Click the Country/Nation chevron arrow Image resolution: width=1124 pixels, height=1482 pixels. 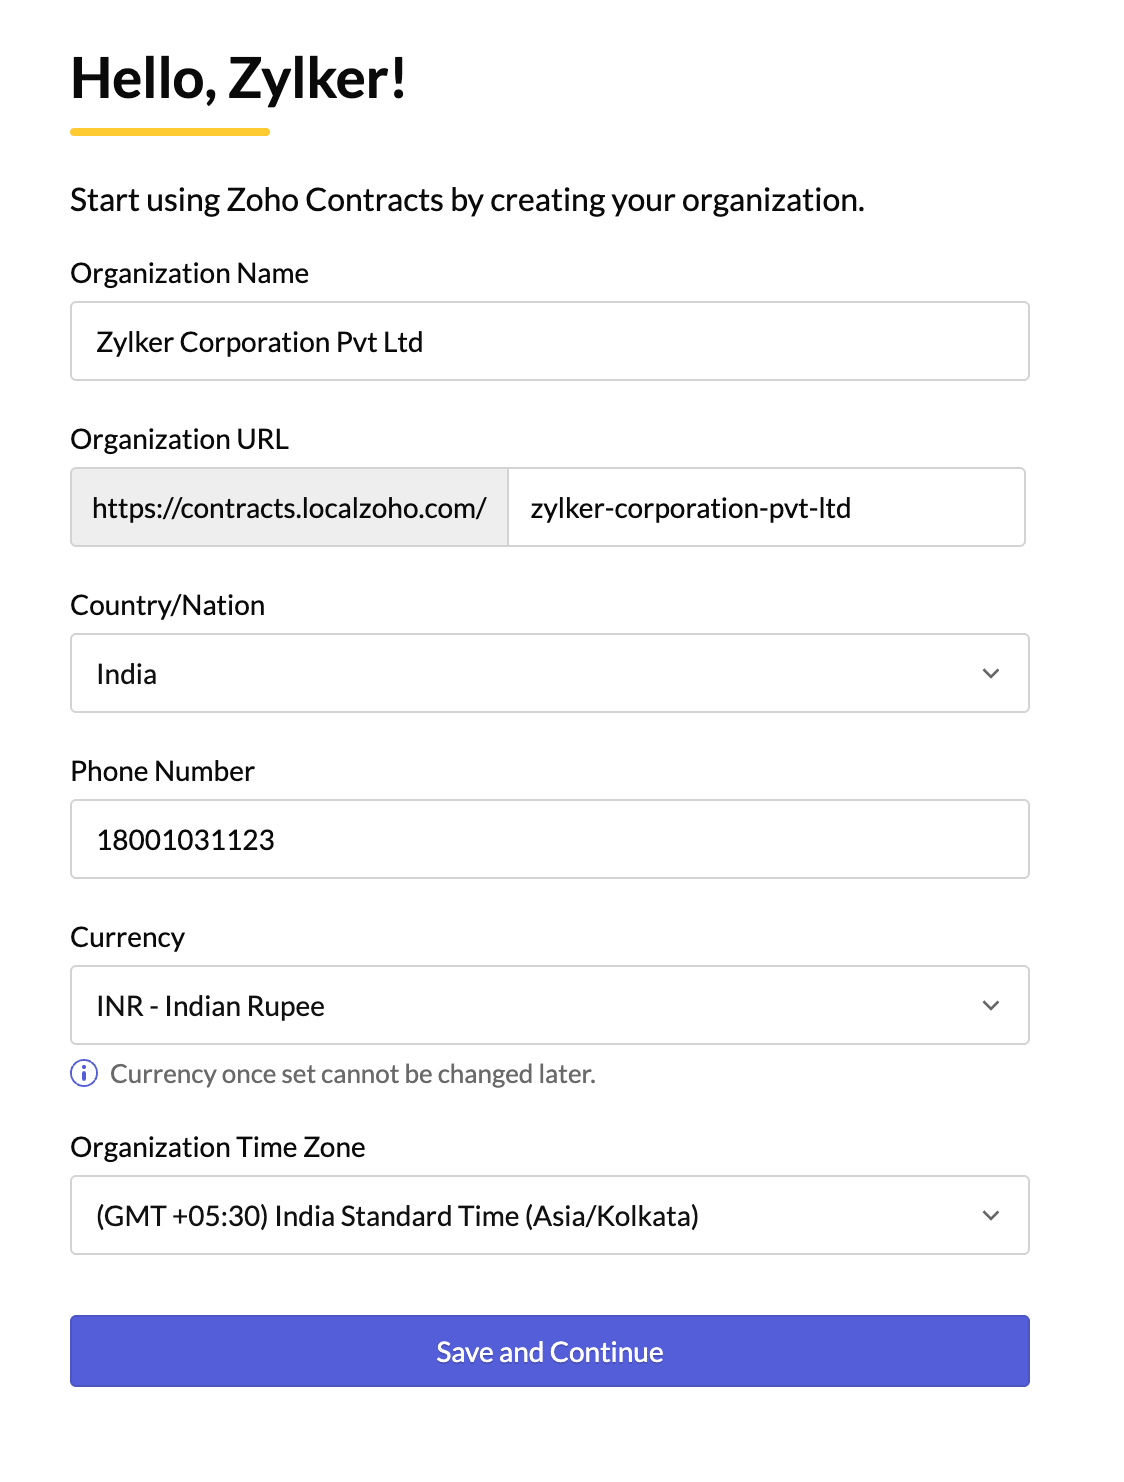click(990, 673)
